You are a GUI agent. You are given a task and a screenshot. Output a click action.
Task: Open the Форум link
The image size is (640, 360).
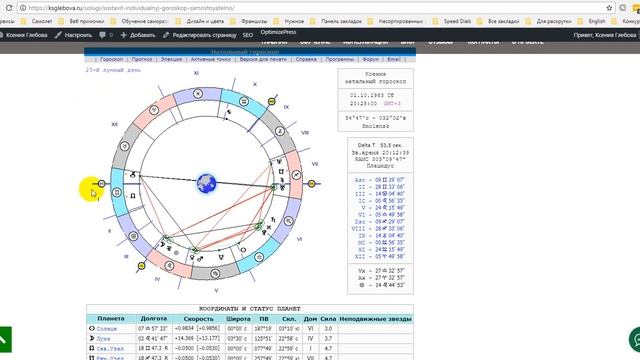[371, 59]
